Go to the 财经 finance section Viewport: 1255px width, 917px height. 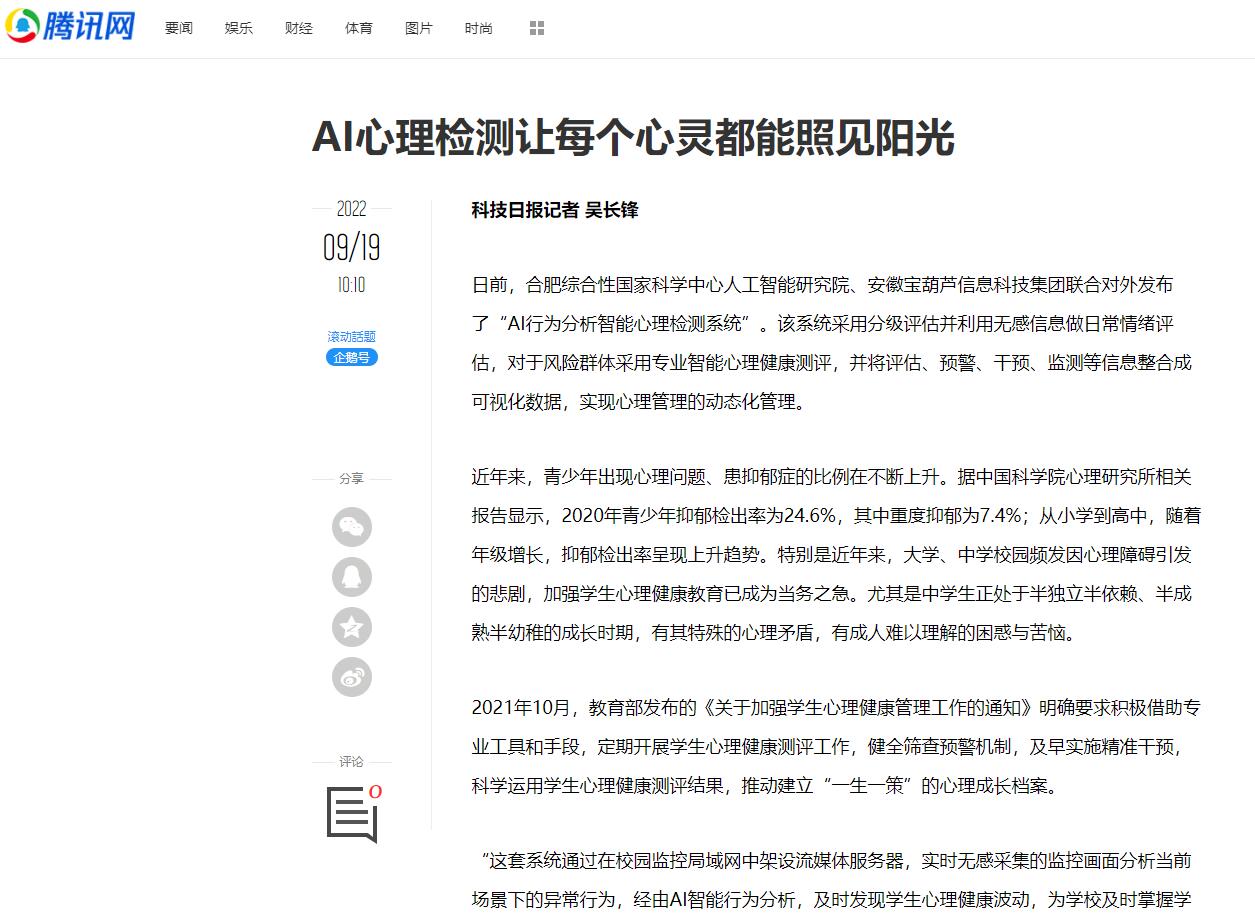click(299, 28)
